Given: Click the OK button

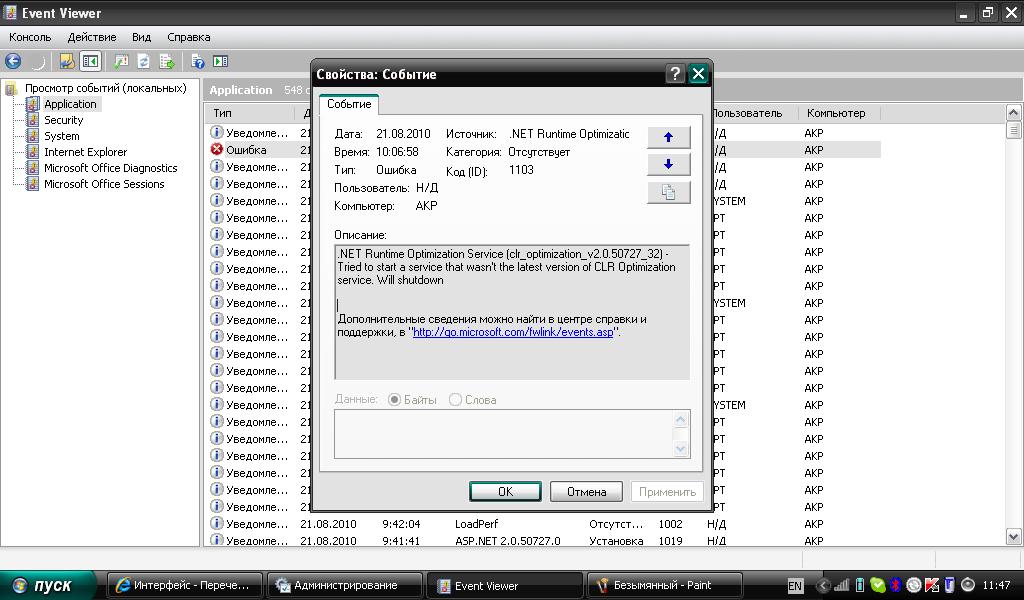Looking at the screenshot, I should [505, 492].
